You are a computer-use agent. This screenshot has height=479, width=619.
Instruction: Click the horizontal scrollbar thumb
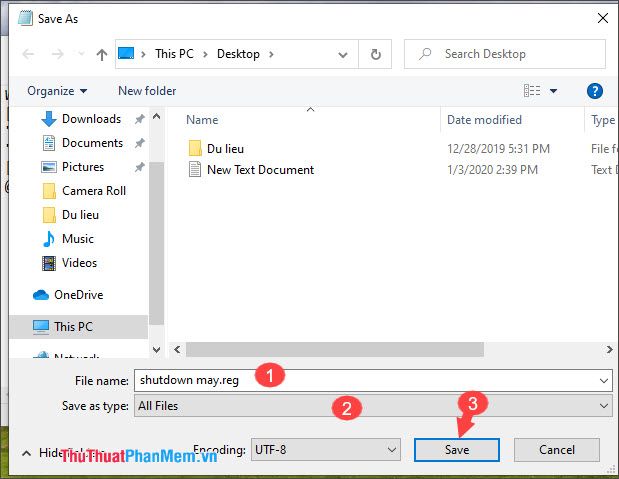pyautogui.click(x=335, y=349)
